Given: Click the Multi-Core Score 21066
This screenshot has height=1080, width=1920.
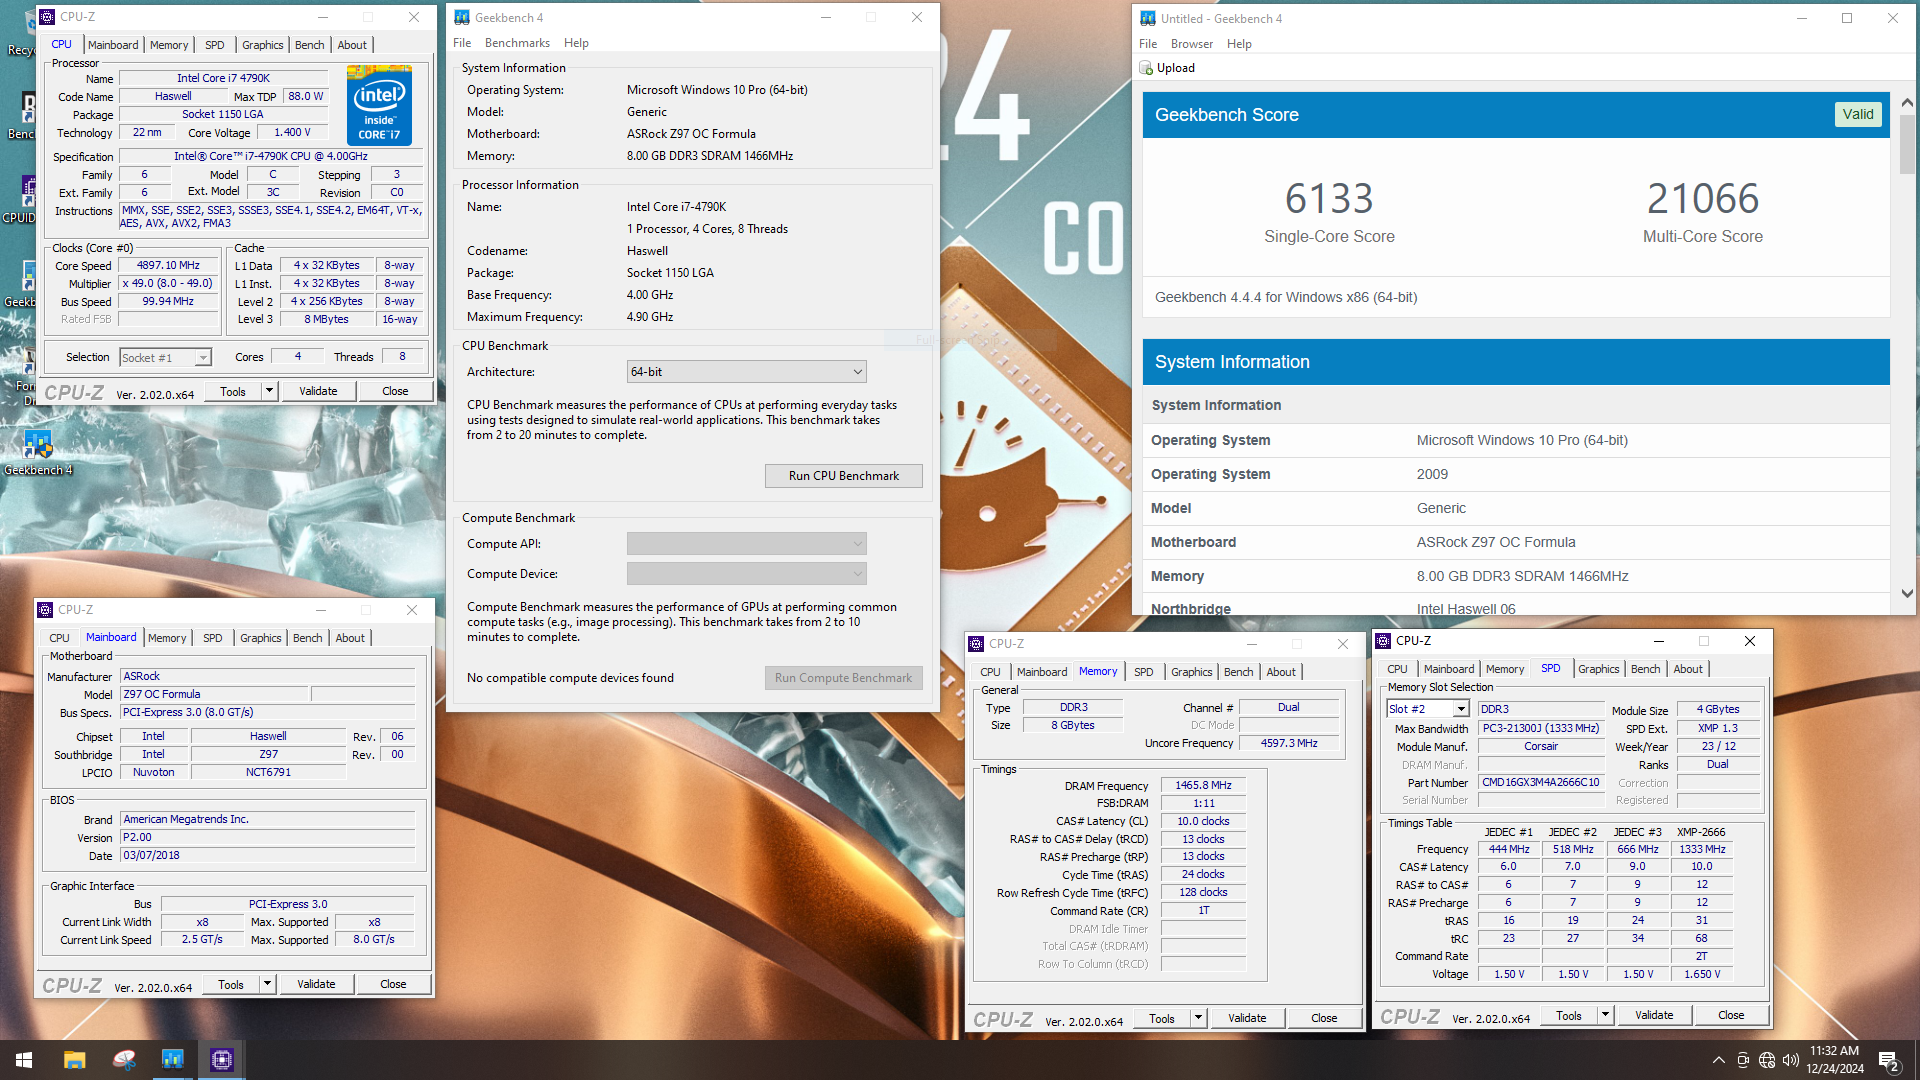Looking at the screenshot, I should [1703, 199].
